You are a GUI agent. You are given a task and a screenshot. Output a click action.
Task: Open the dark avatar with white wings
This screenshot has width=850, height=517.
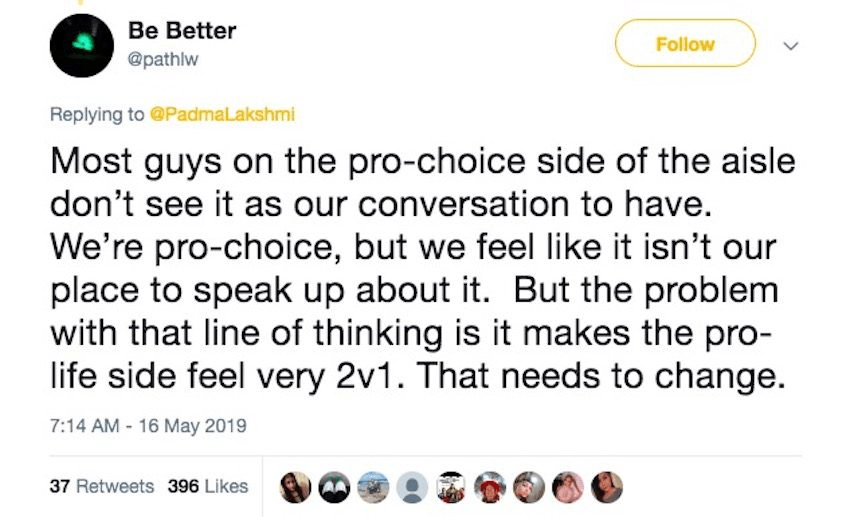pyautogui.click(x=336, y=487)
